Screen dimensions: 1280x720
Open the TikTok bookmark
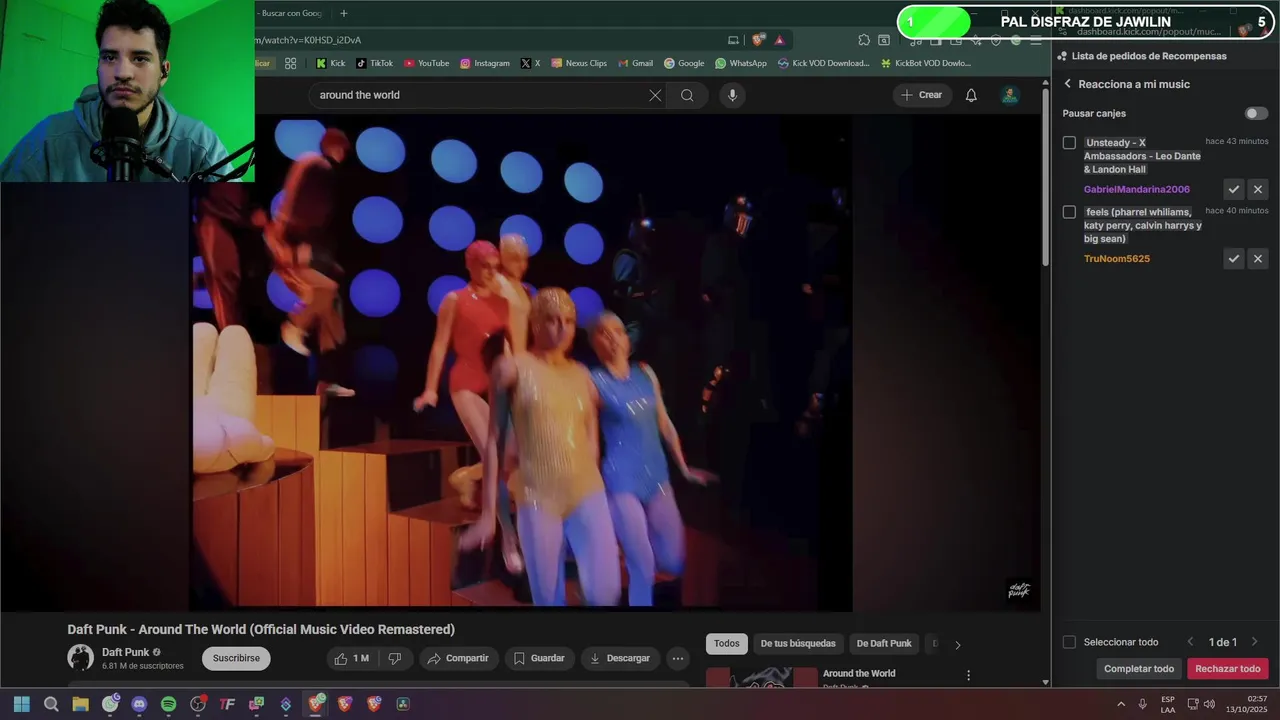tap(374, 63)
